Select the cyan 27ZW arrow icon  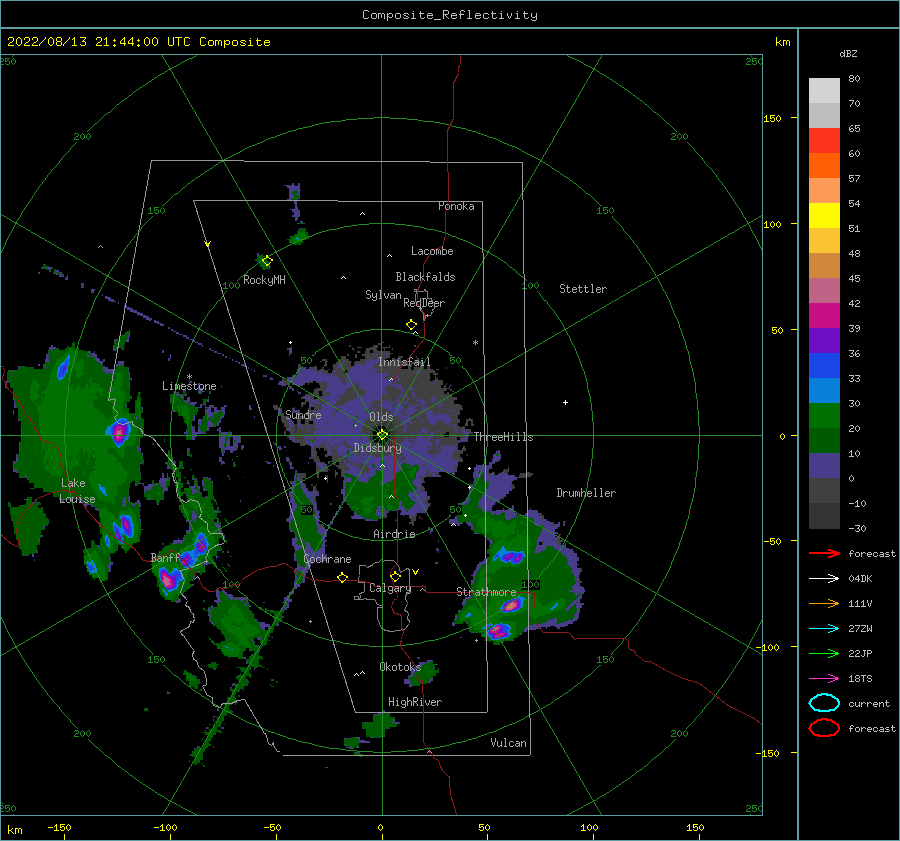coord(824,629)
